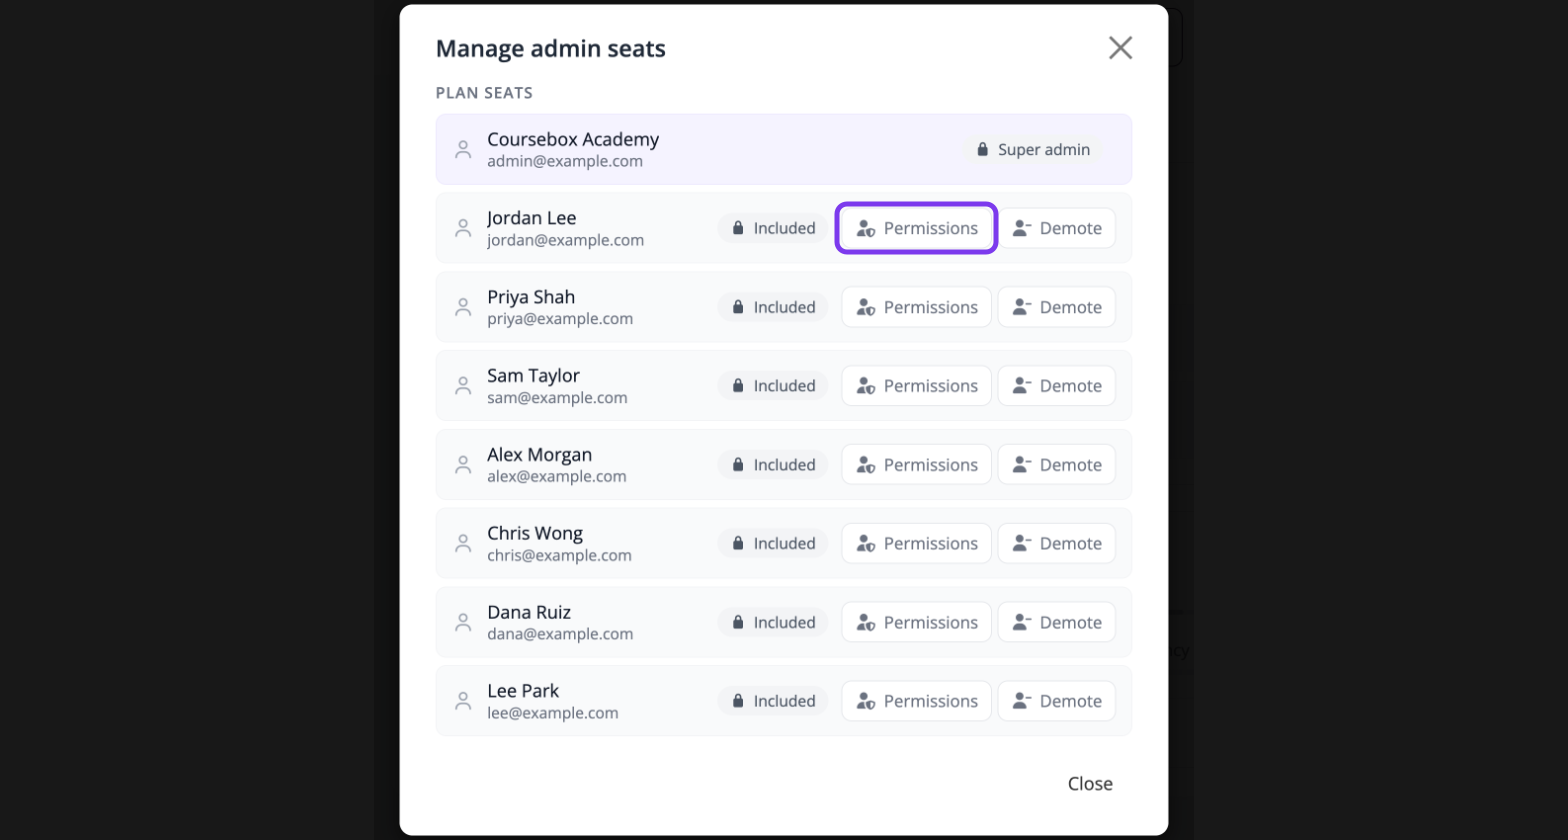1568x840 pixels.
Task: Click the email jordan@example.com
Action: click(x=566, y=240)
